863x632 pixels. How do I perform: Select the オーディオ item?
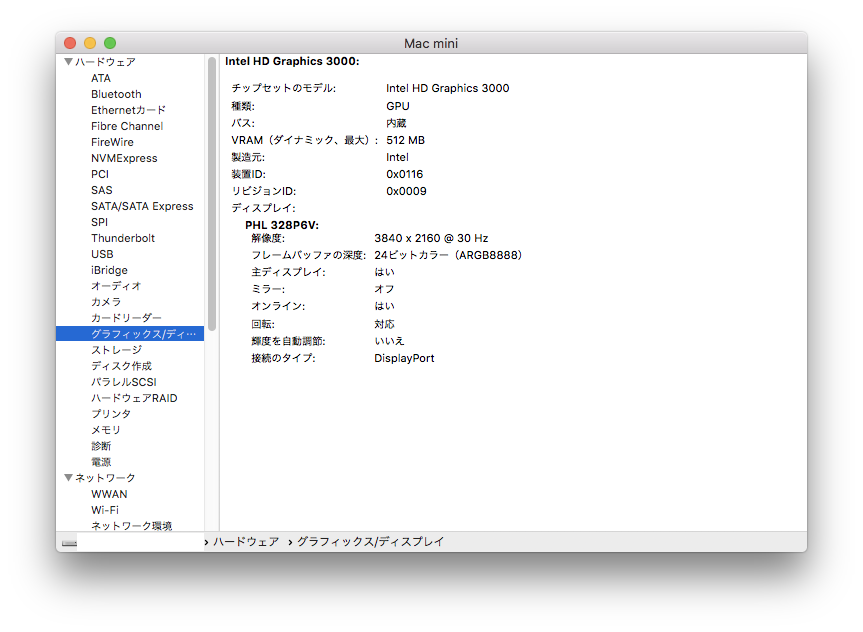116,286
